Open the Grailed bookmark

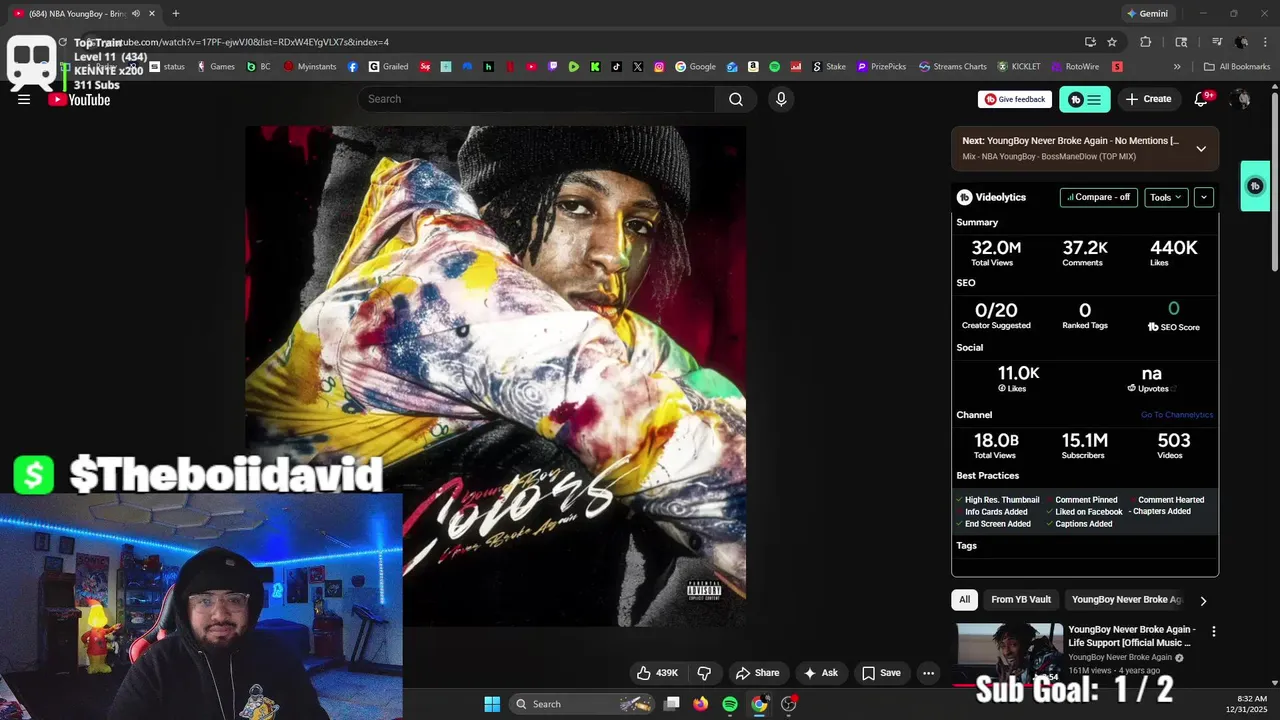[x=389, y=67]
